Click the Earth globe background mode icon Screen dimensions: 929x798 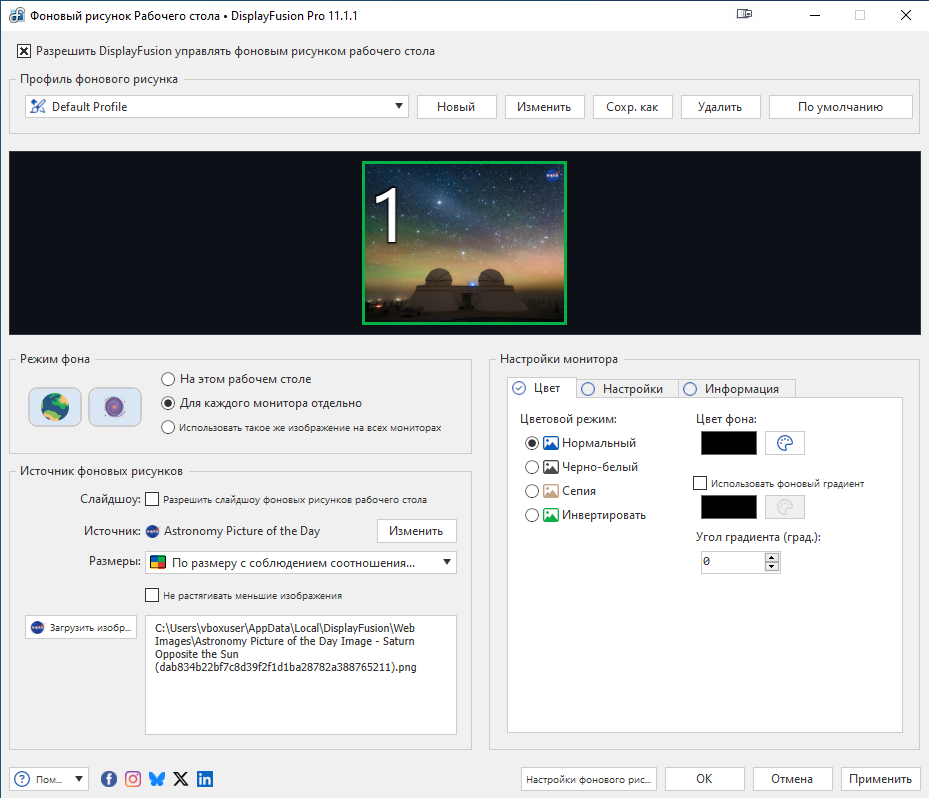coord(55,407)
